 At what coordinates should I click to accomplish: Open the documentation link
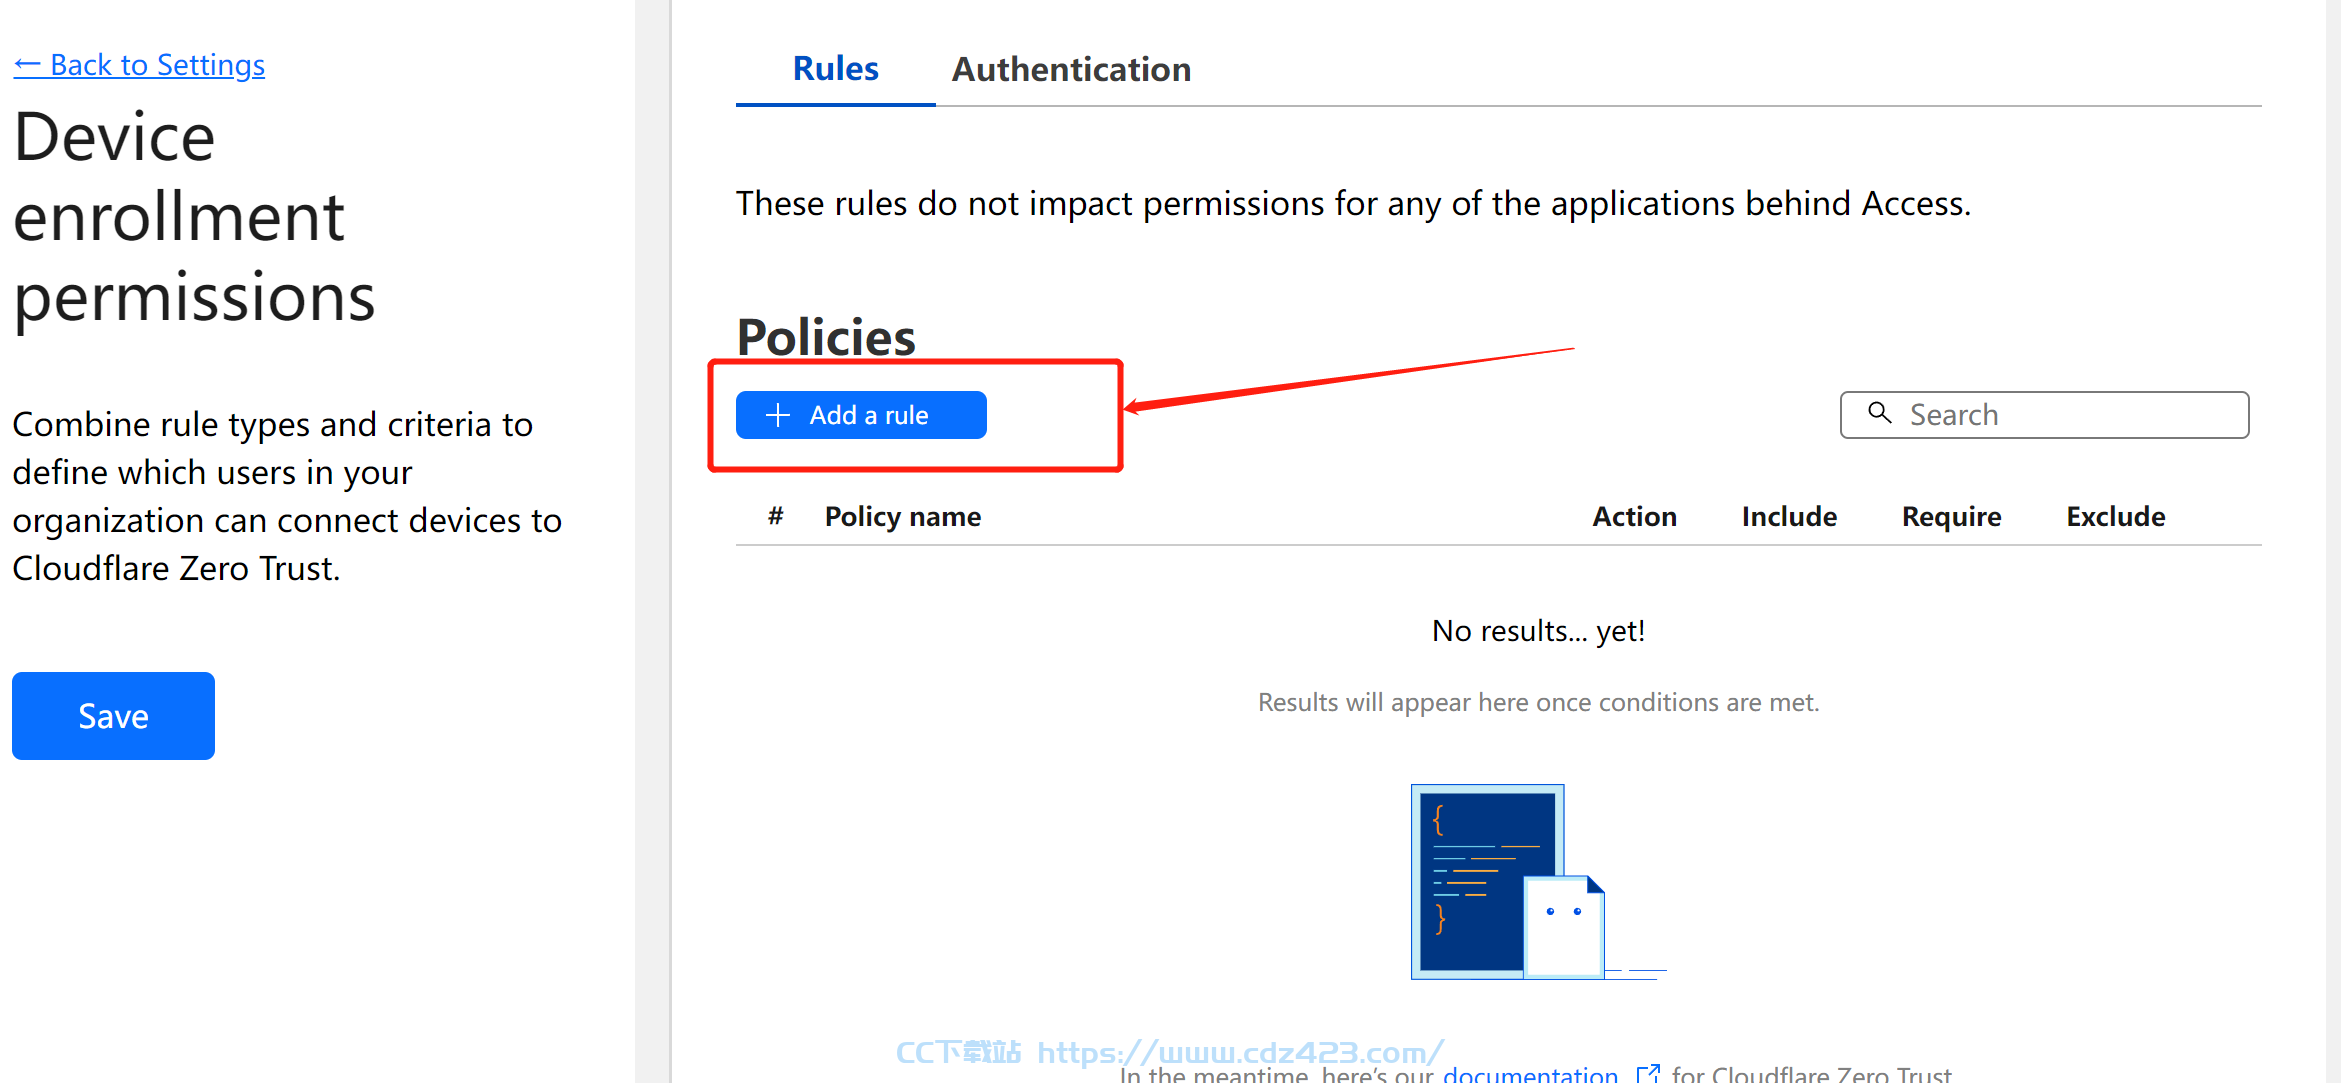pyautogui.click(x=1530, y=1074)
